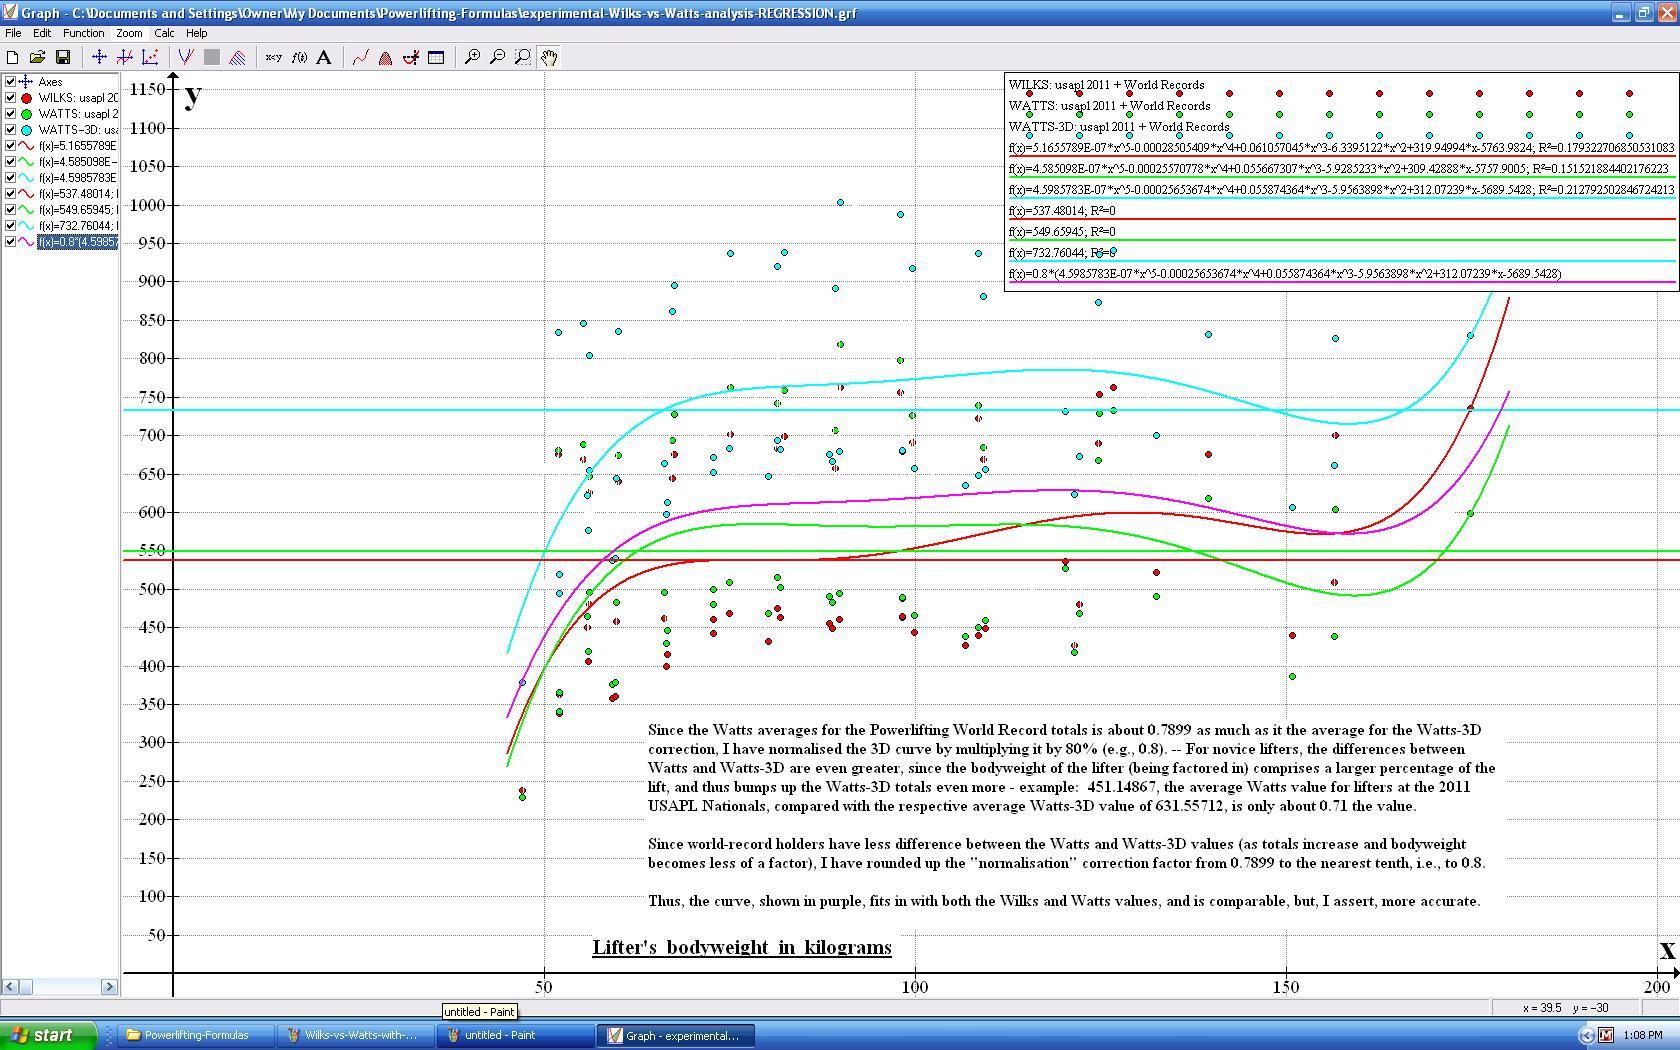Viewport: 1680px width, 1050px height.
Task: Expand hidden system tray icons arrow
Action: (x=1587, y=1035)
